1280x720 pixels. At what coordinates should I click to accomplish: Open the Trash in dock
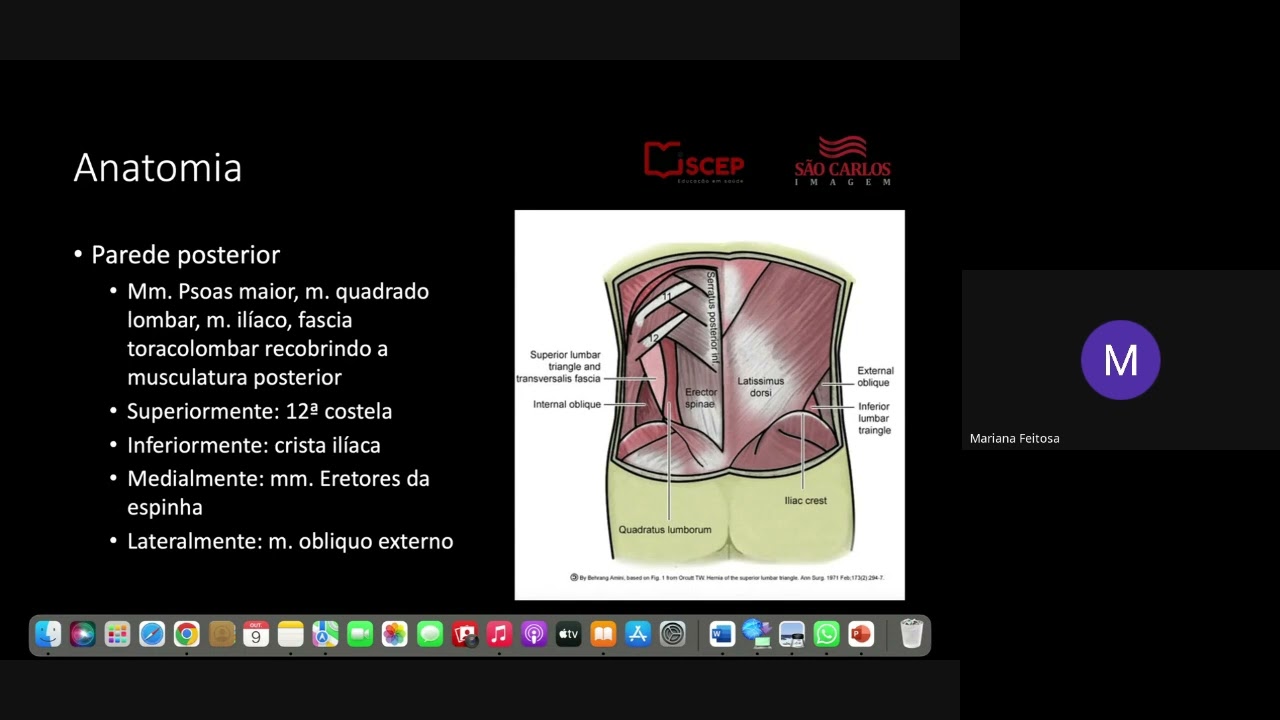911,634
